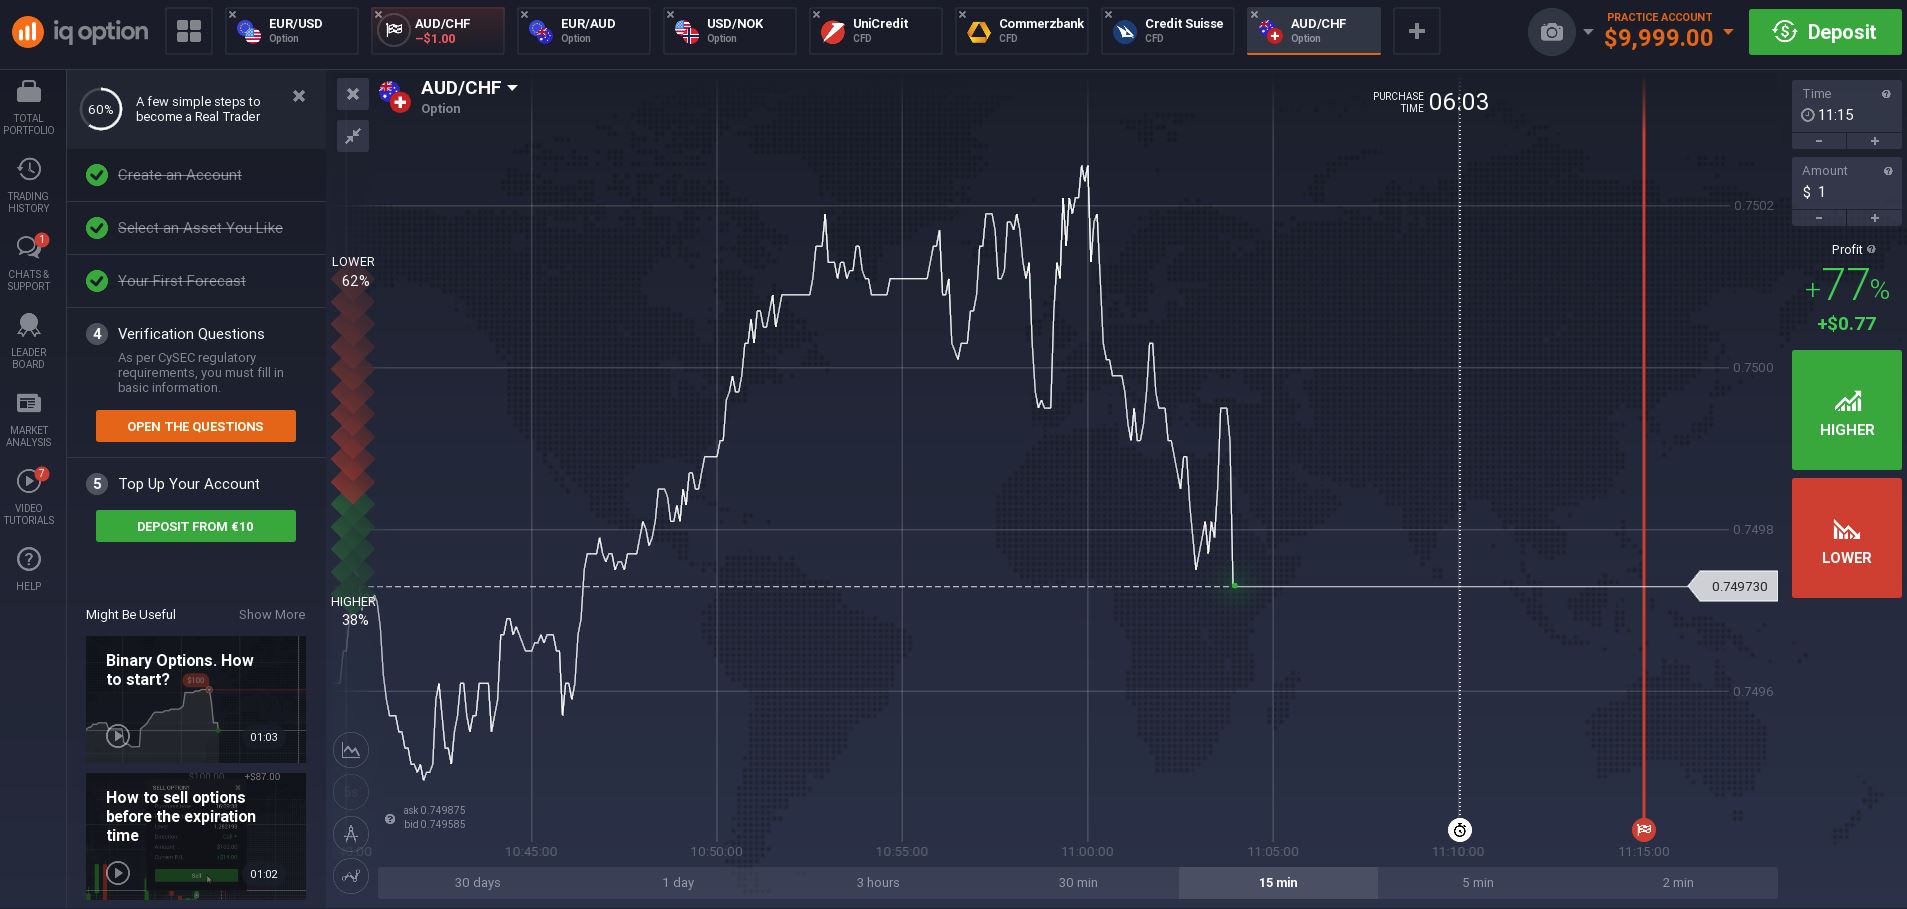Click DEPOSIT FROM €10 button
Image resolution: width=1907 pixels, height=909 pixels.
196,526
